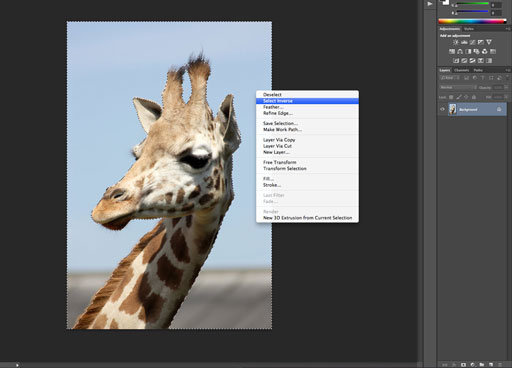Pick a color from the rainbow spectrum bar
512x368 pixels.
pos(472,21)
